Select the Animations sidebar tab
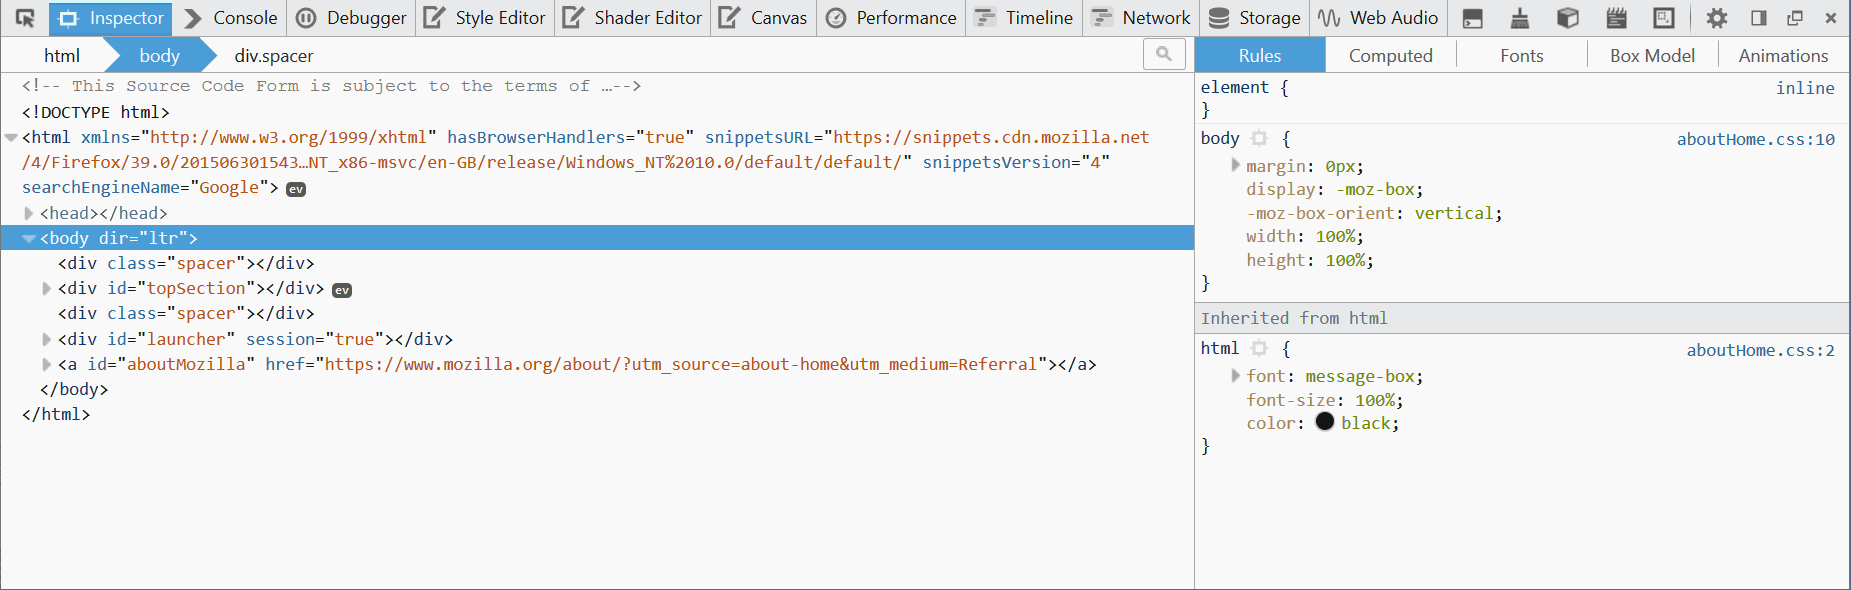1851x590 pixels. (1784, 55)
